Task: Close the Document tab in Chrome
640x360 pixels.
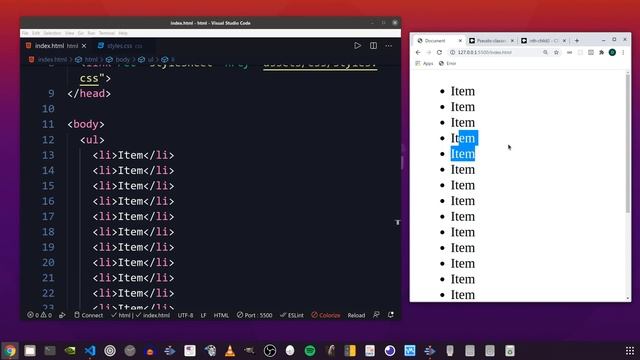Action: click(460, 41)
